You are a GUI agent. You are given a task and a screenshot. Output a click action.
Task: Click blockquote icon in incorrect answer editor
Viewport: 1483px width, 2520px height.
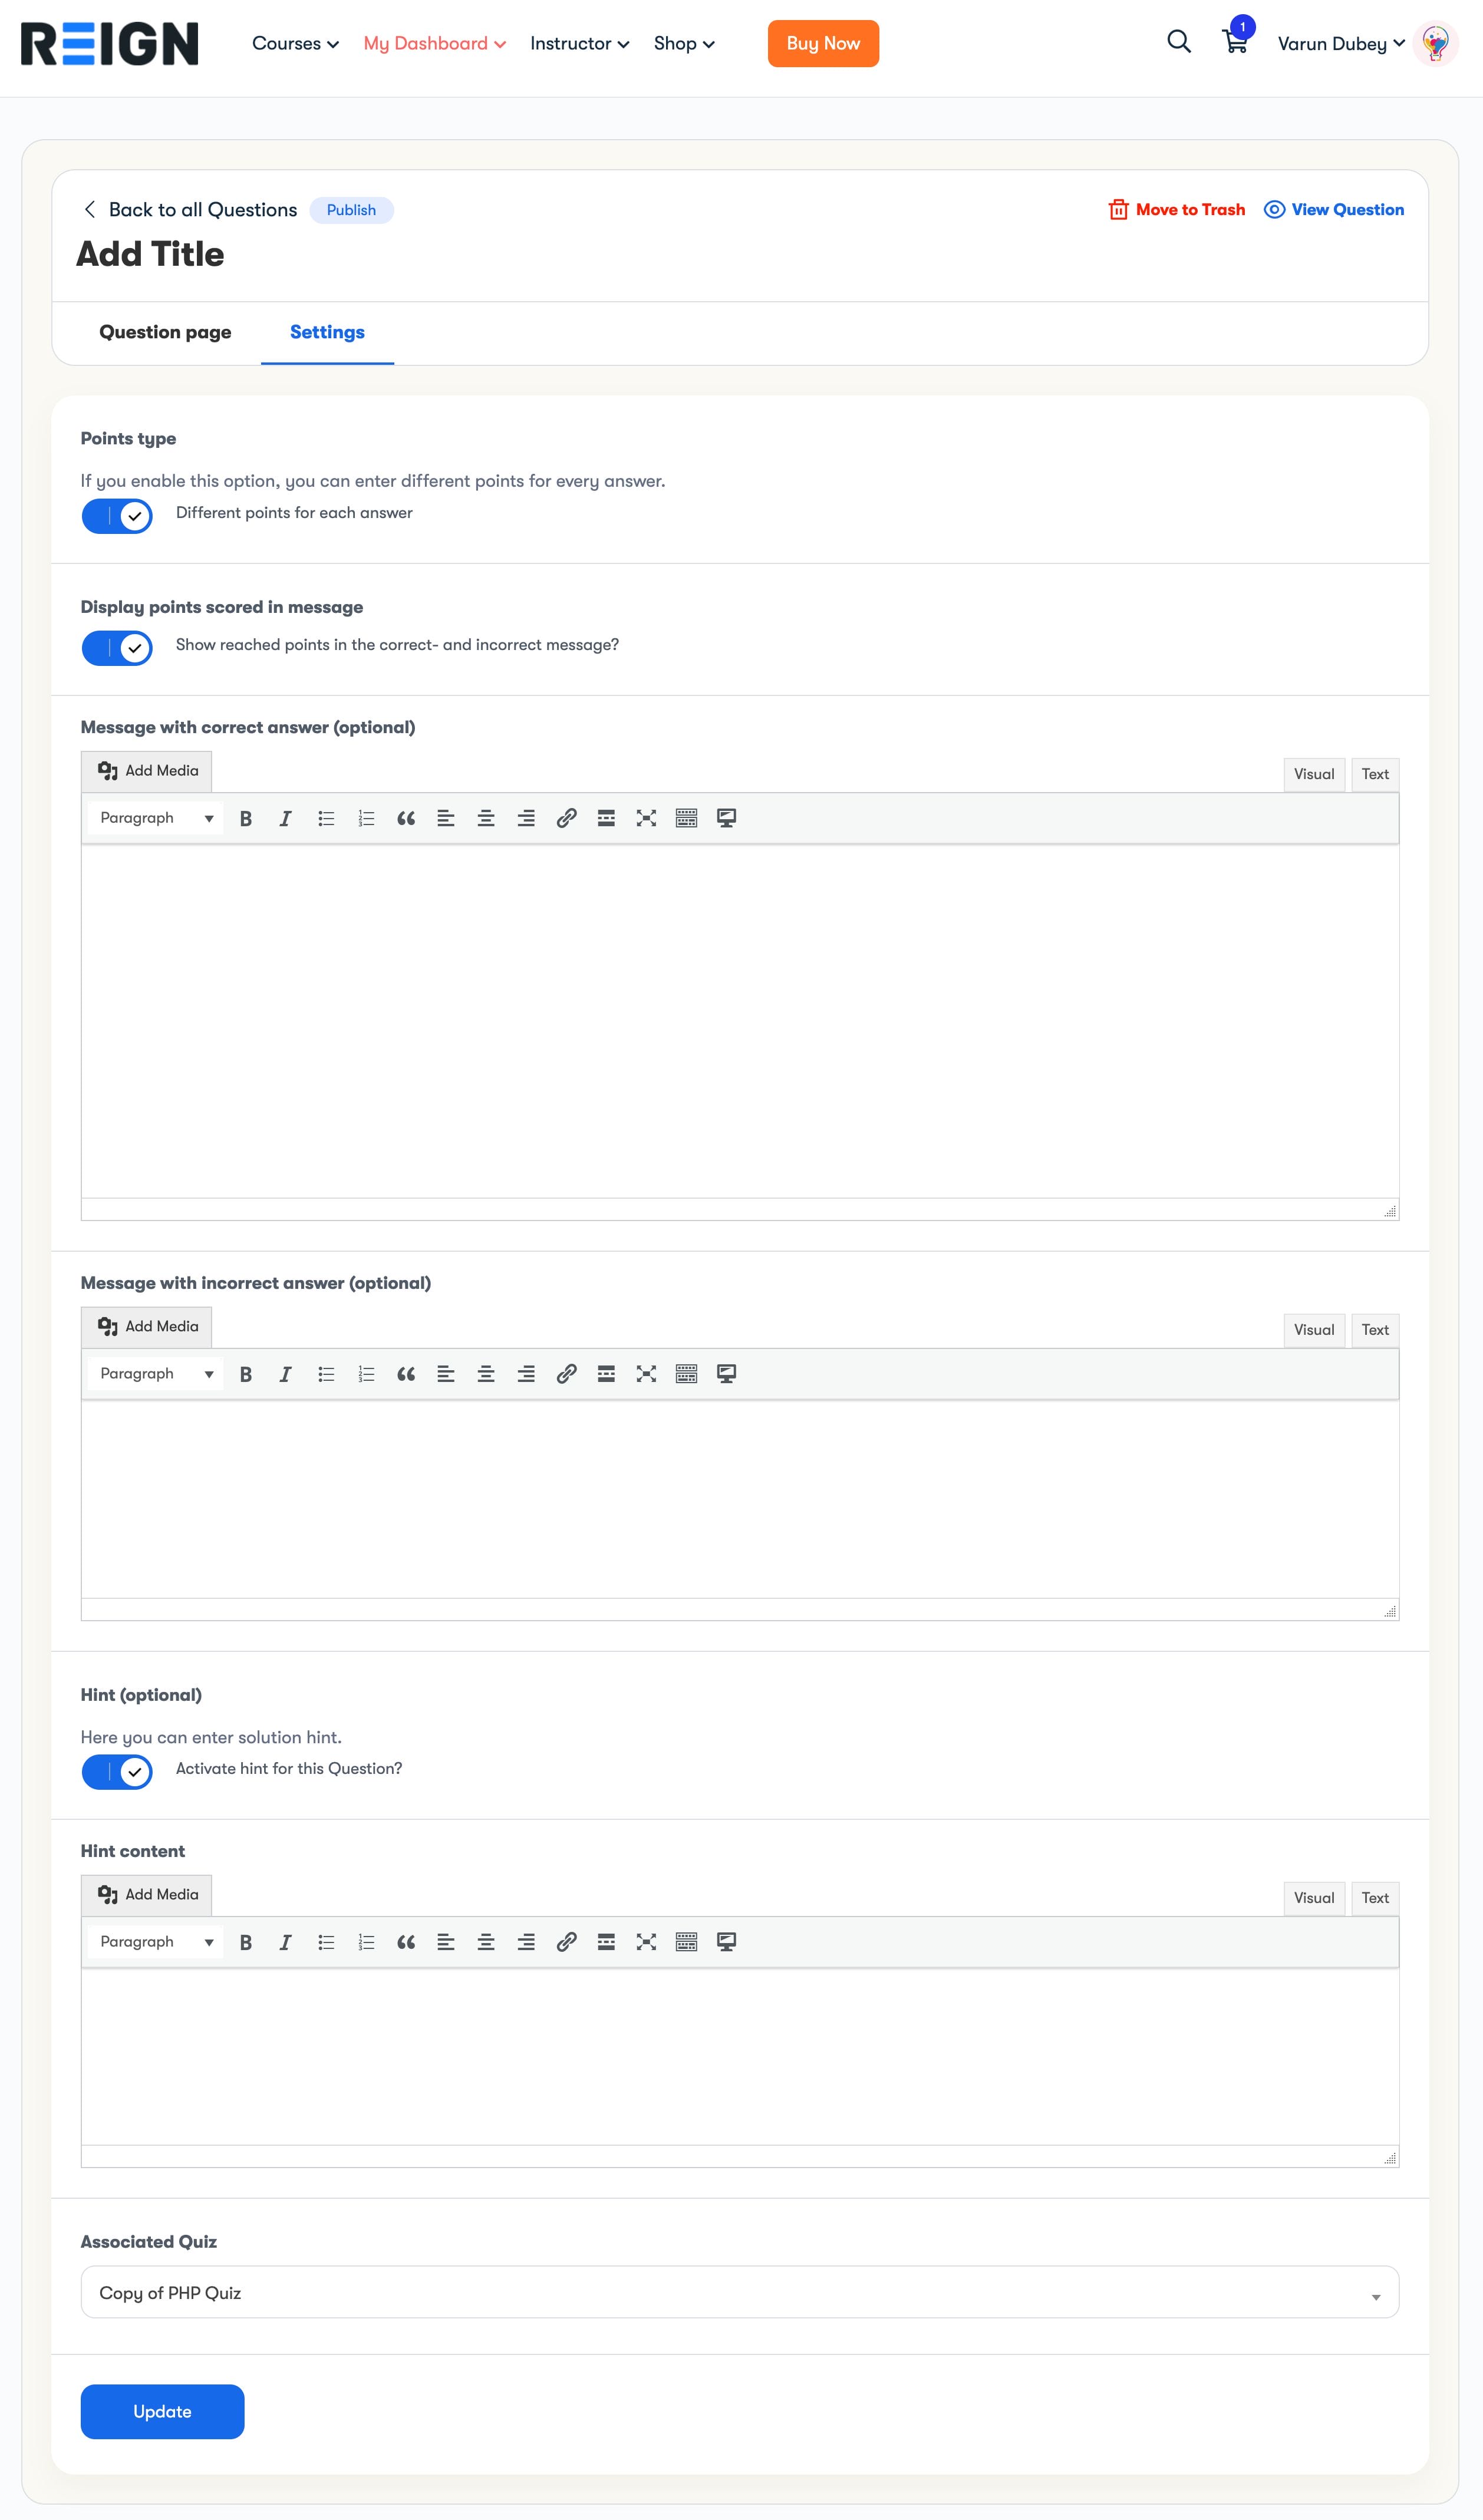coord(406,1375)
